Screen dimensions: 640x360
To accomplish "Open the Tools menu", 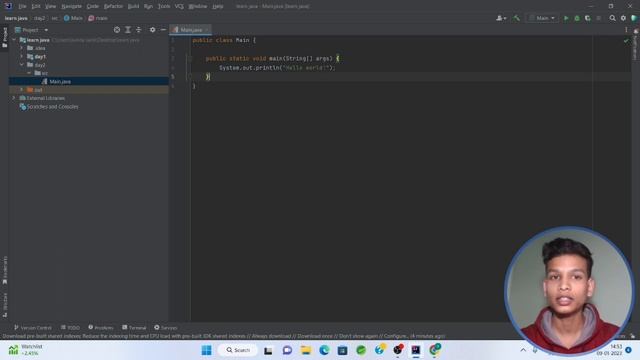I will [x=164, y=7].
